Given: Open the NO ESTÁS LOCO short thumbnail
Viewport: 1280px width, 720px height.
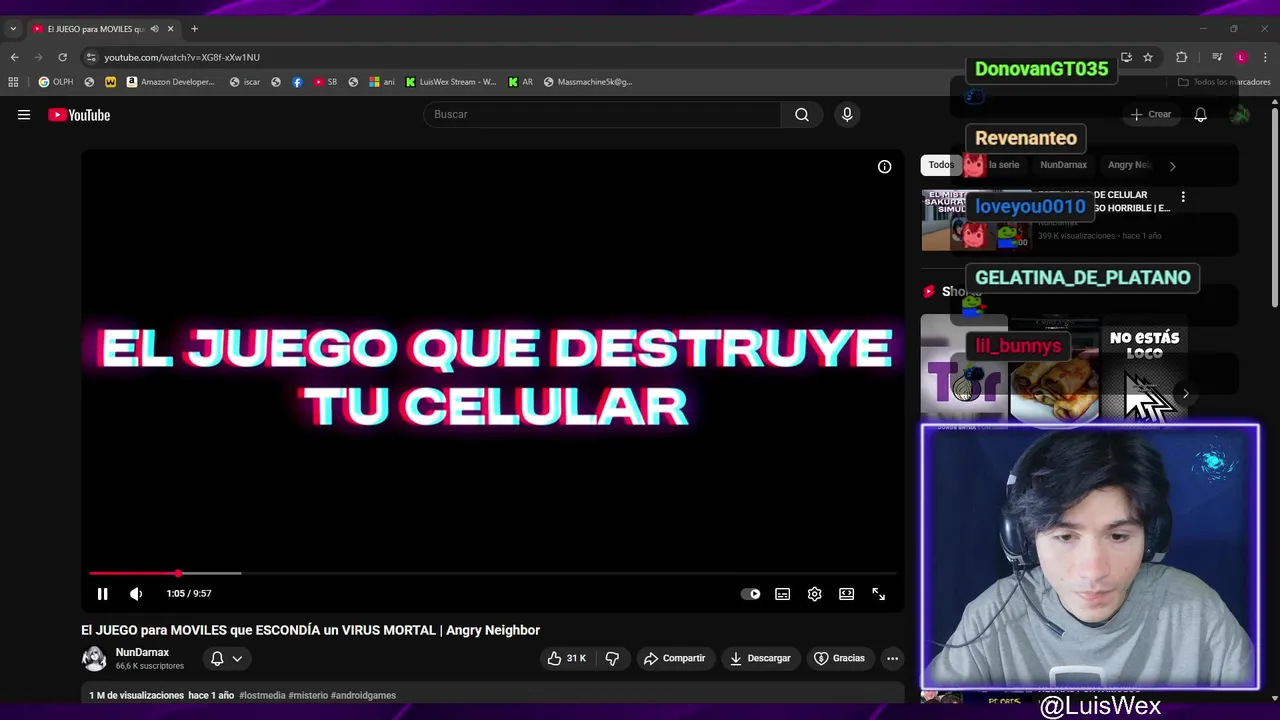Looking at the screenshot, I should tap(1144, 370).
